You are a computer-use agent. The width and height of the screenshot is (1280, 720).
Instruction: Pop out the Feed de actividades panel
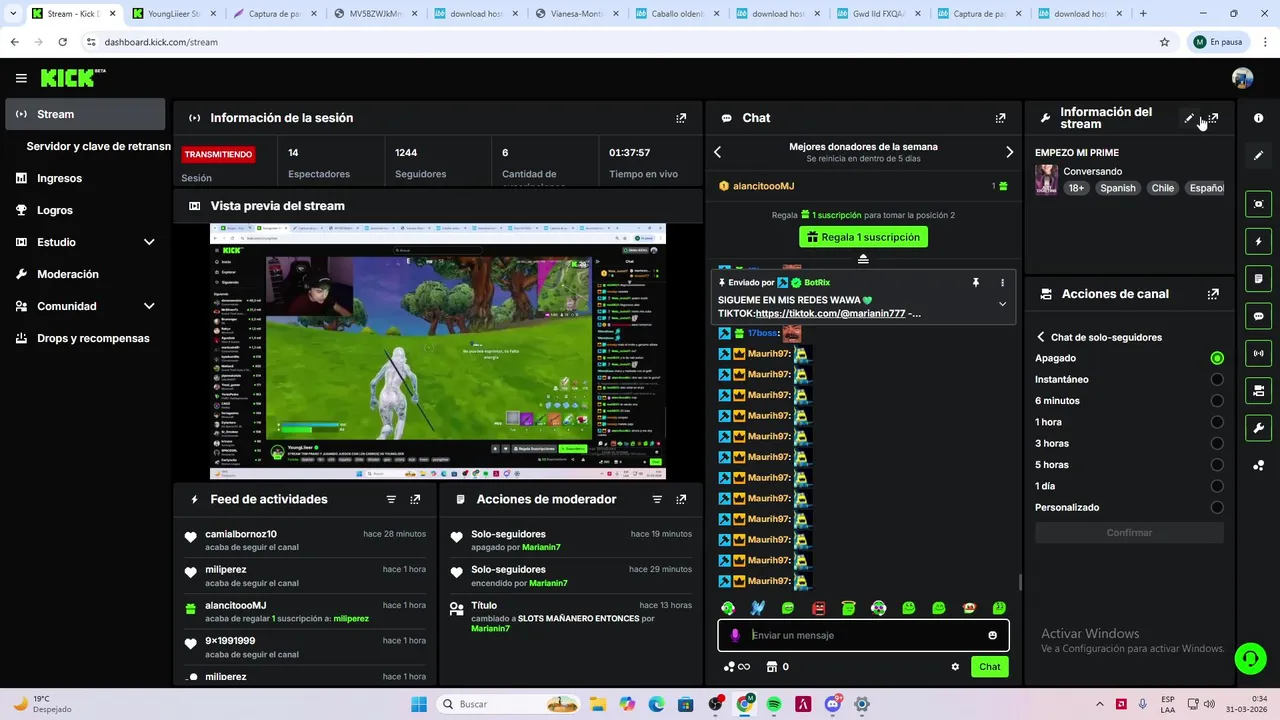pyautogui.click(x=415, y=499)
